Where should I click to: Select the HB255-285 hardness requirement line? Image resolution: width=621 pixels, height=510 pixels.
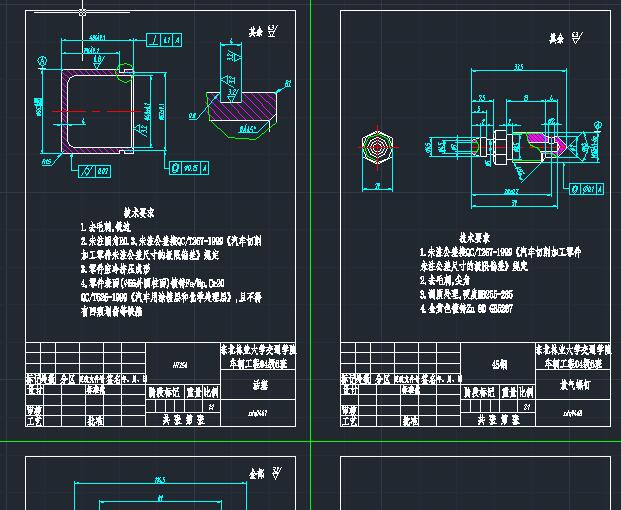point(467,294)
